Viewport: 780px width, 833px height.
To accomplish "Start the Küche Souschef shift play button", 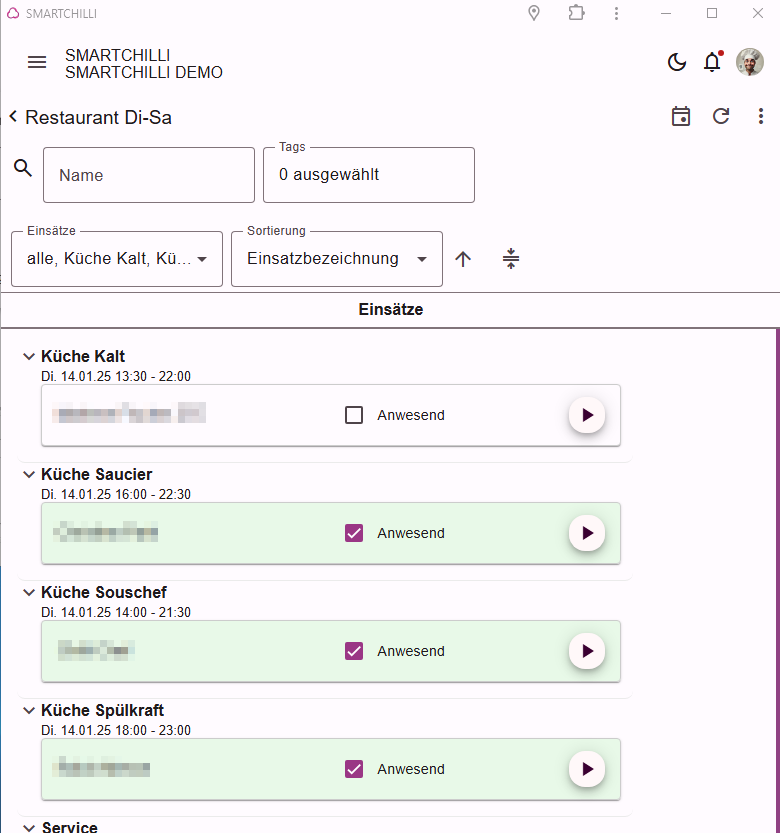I will 587,651.
